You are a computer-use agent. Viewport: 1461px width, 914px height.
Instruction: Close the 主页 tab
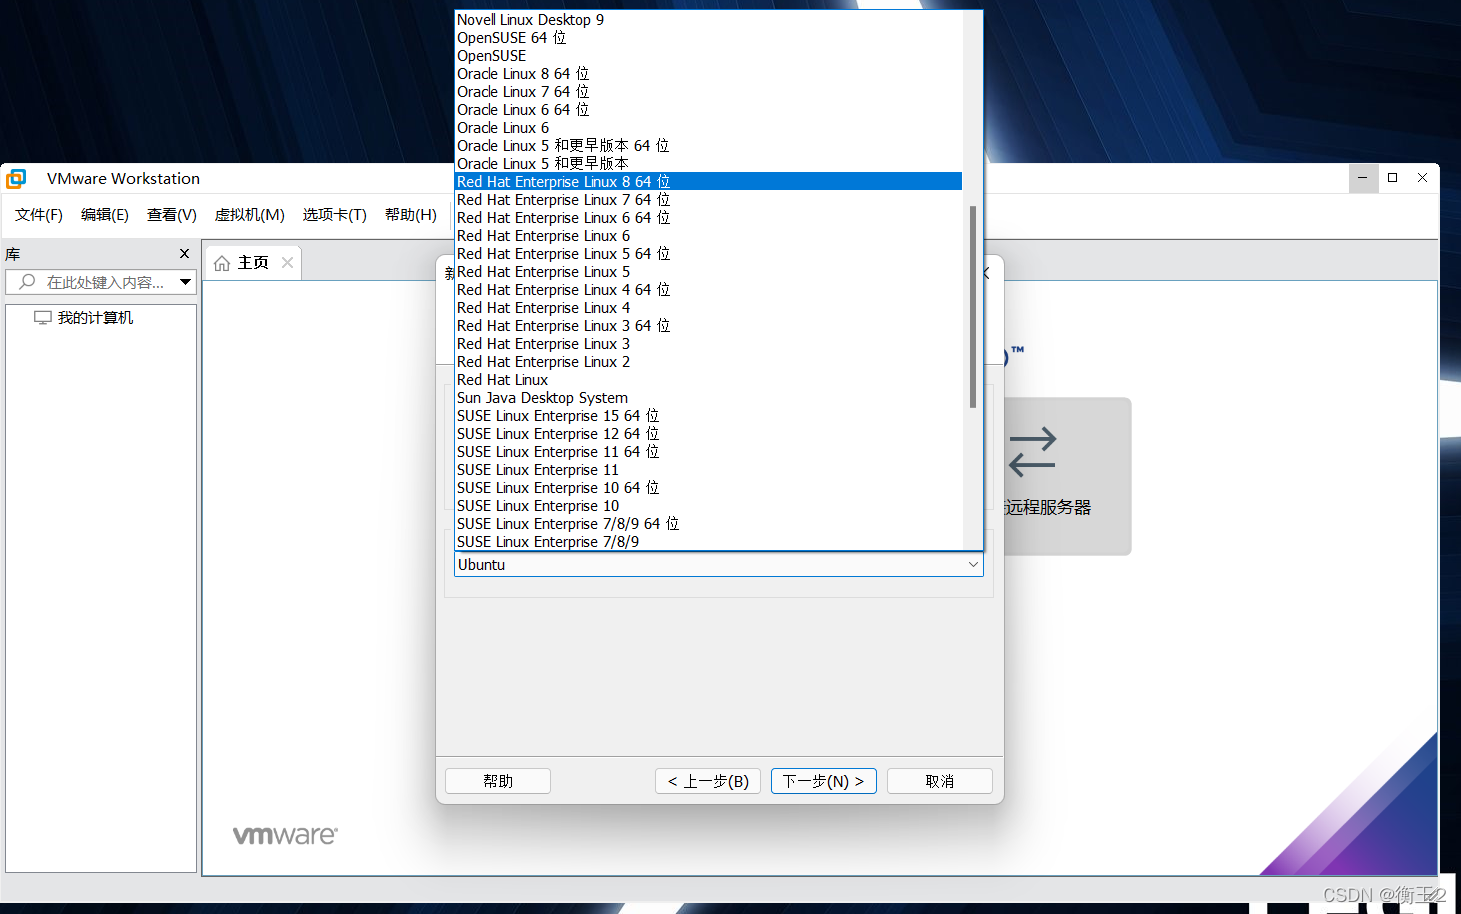tap(288, 263)
